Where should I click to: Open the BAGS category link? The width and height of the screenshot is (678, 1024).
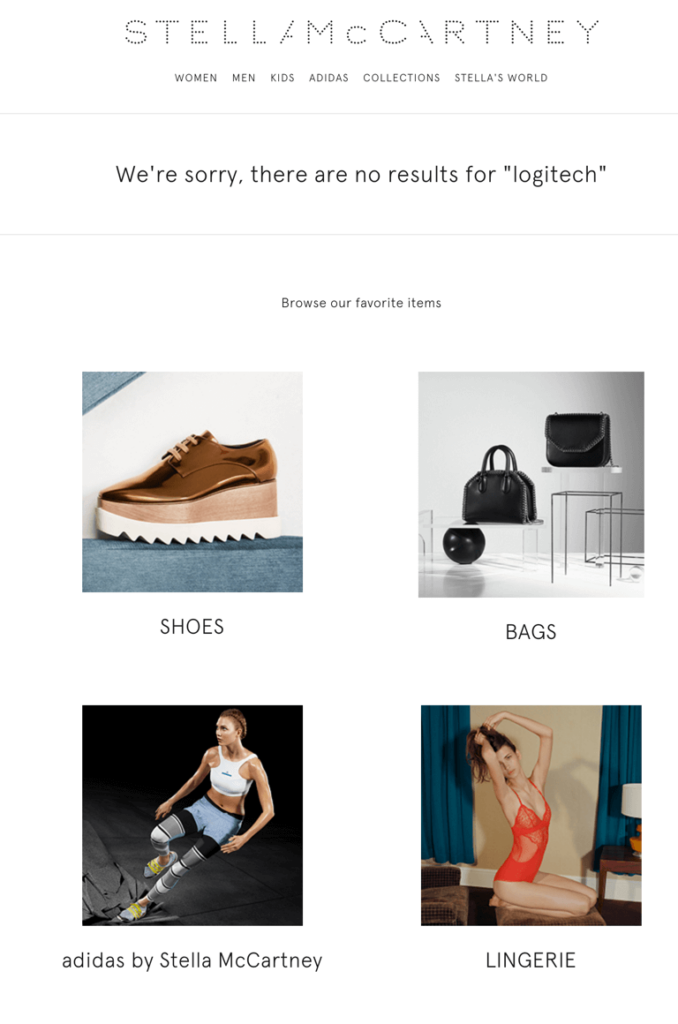pos(531,632)
